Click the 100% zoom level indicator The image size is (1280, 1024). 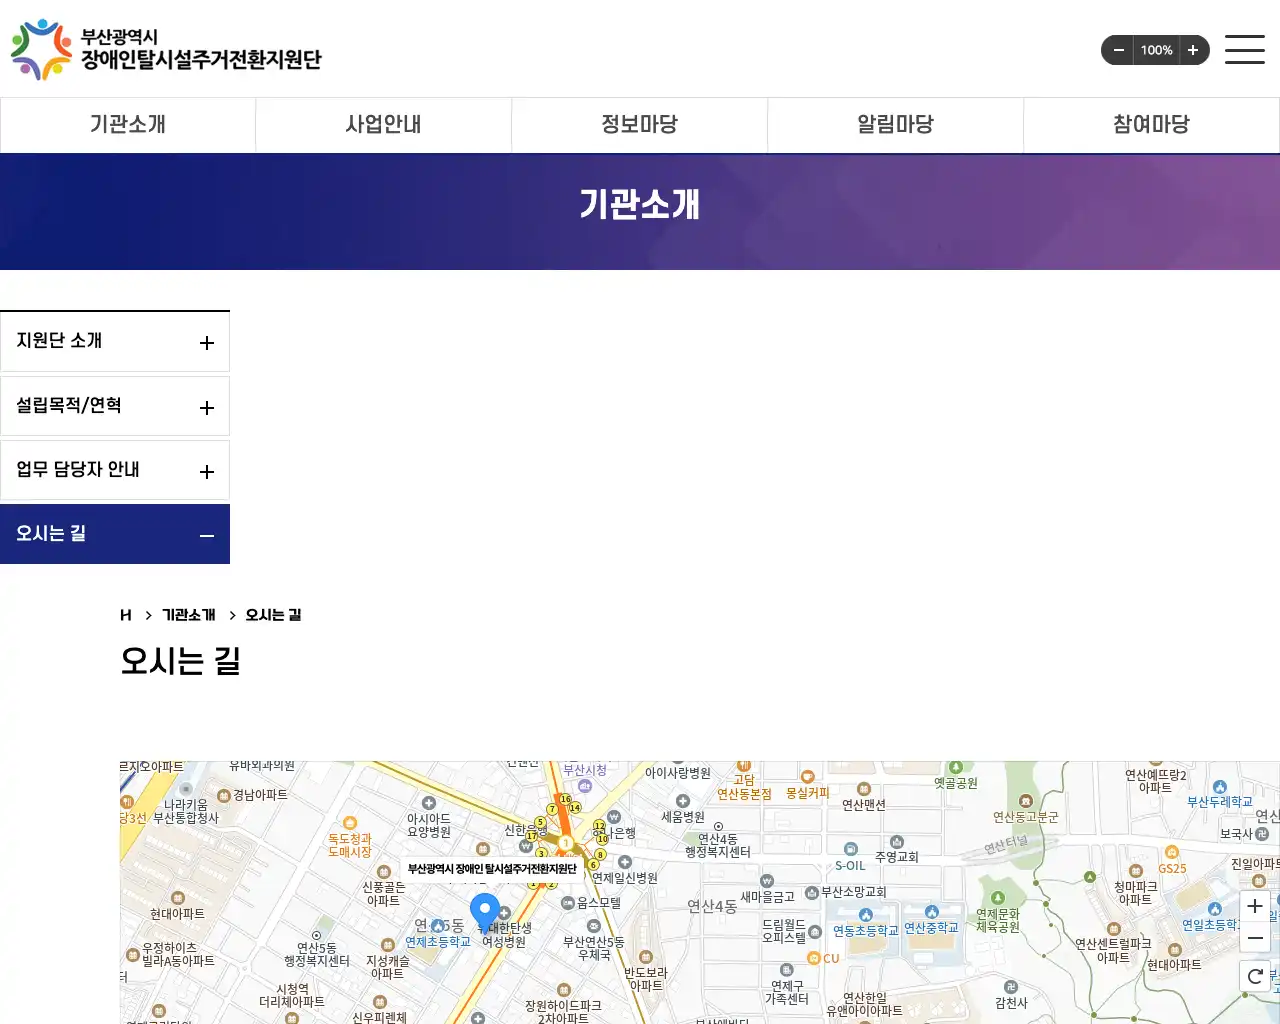[1157, 50]
